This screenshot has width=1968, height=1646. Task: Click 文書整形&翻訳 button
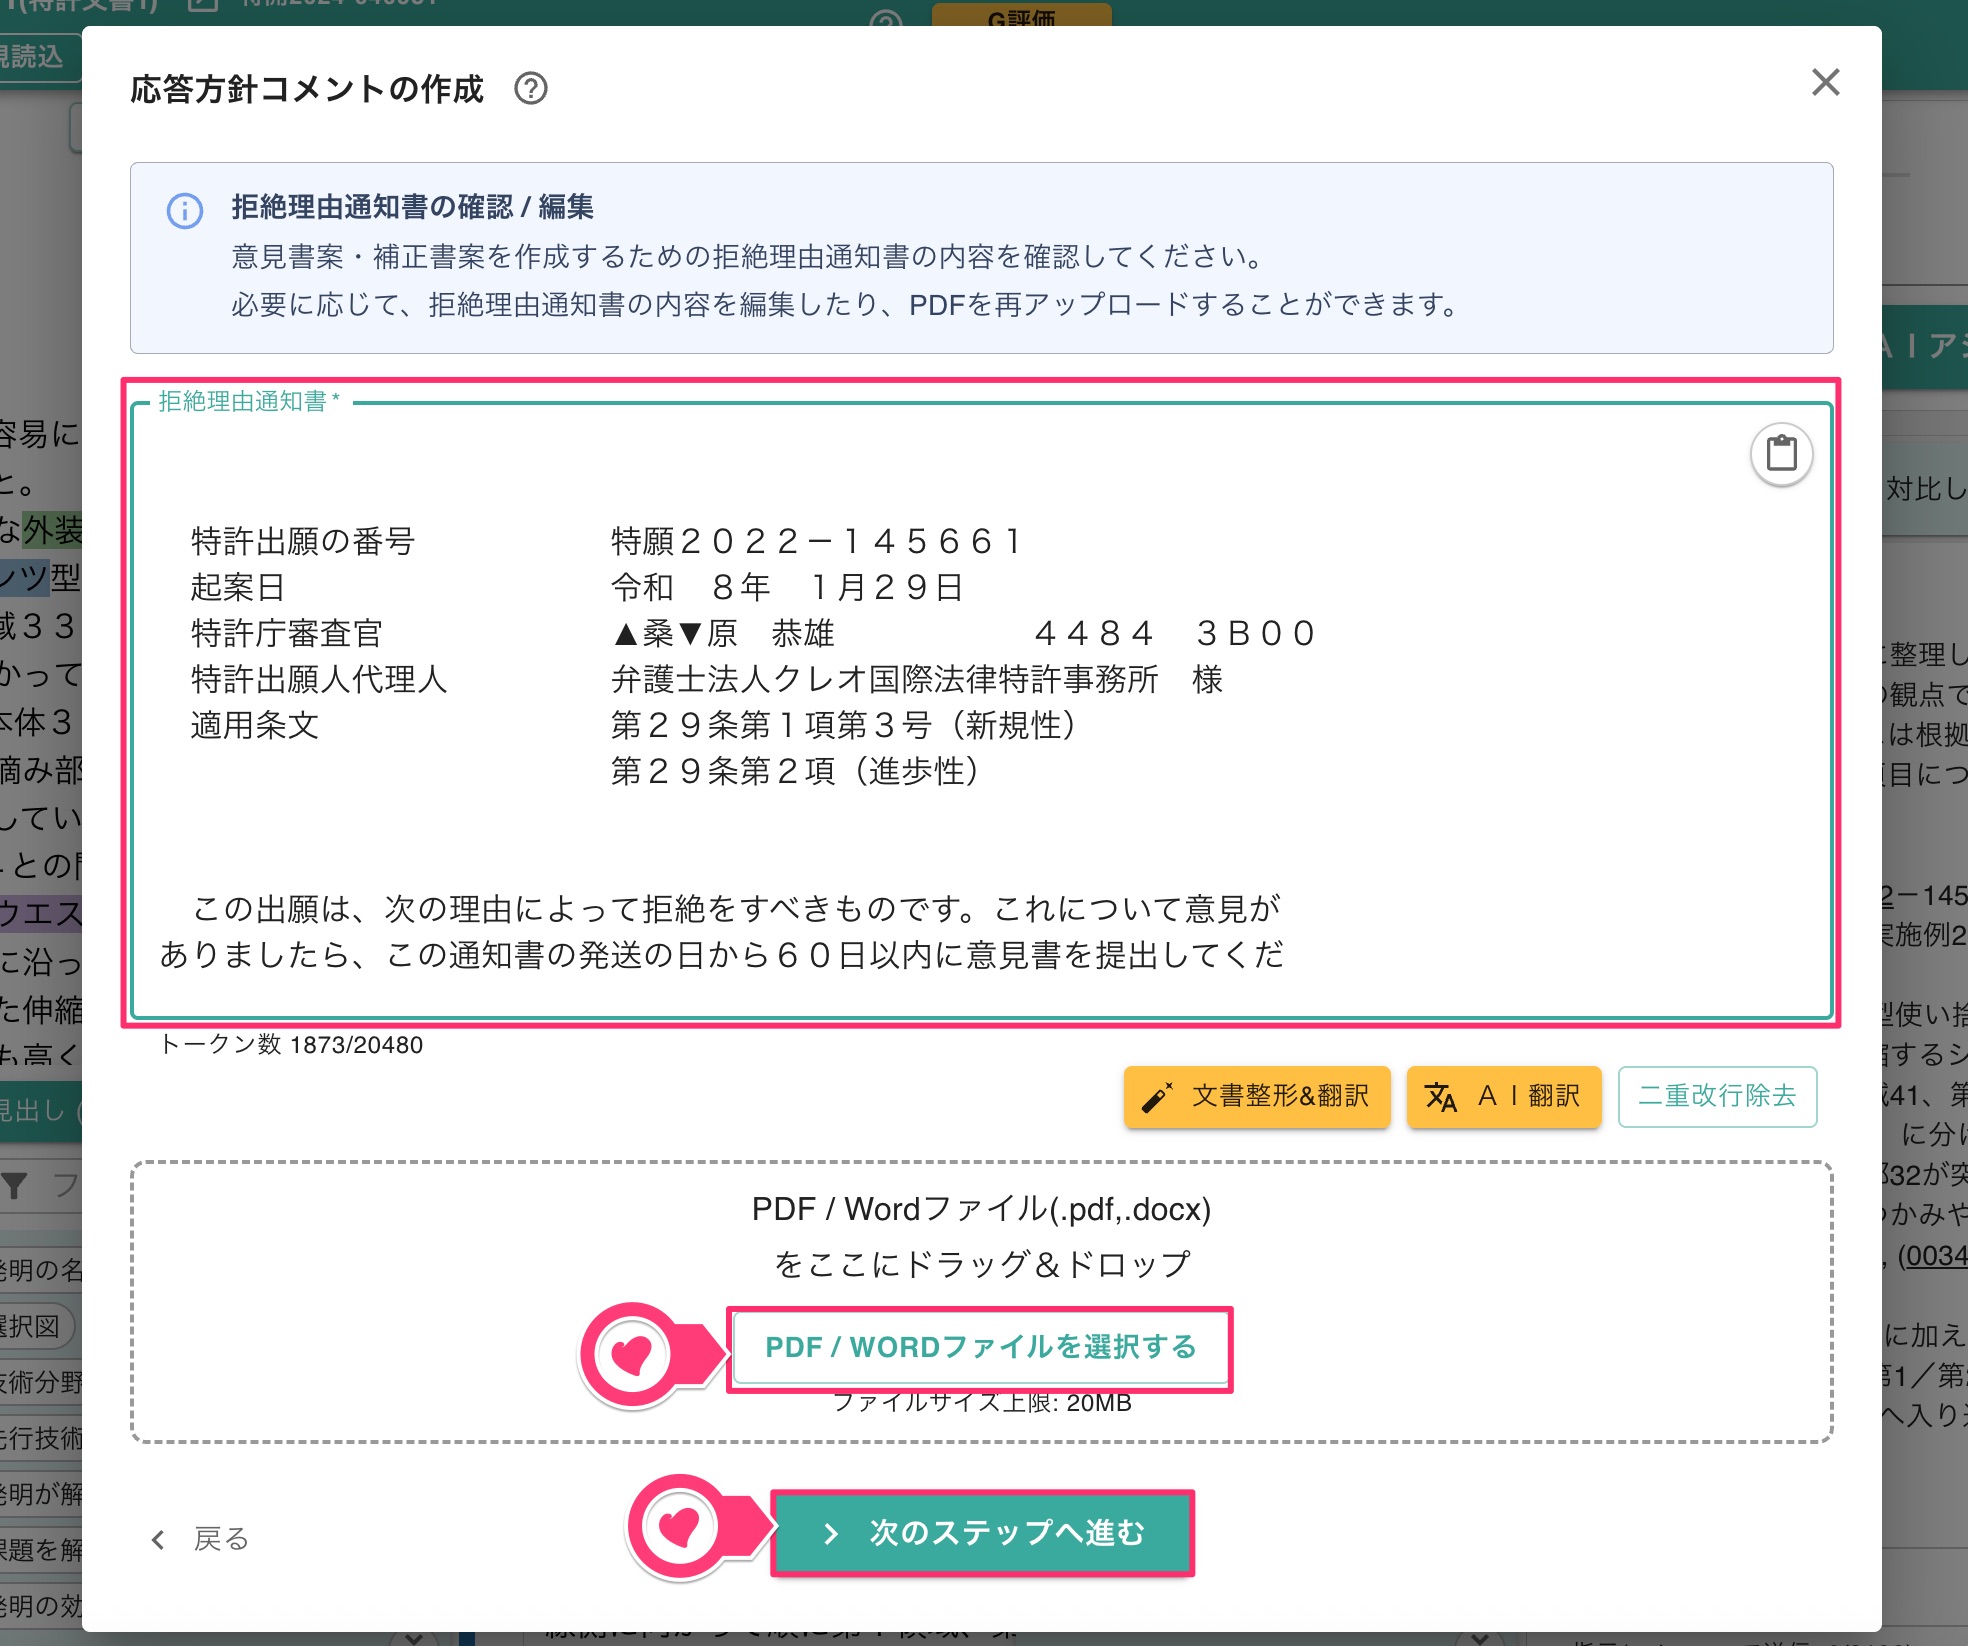tap(1257, 1097)
